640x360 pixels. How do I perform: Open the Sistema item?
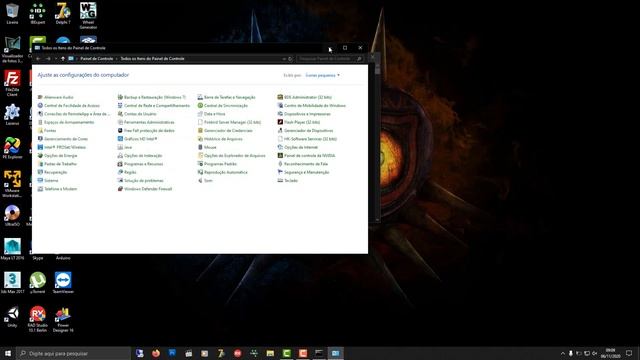click(48, 180)
